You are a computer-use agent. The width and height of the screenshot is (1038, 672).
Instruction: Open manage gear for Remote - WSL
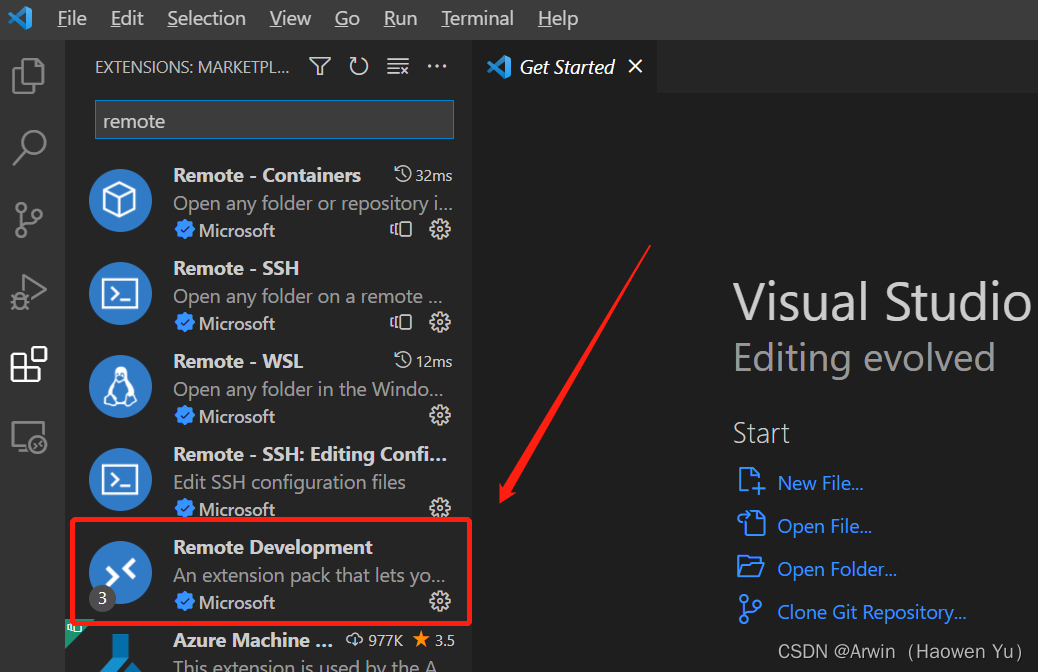tap(440, 416)
